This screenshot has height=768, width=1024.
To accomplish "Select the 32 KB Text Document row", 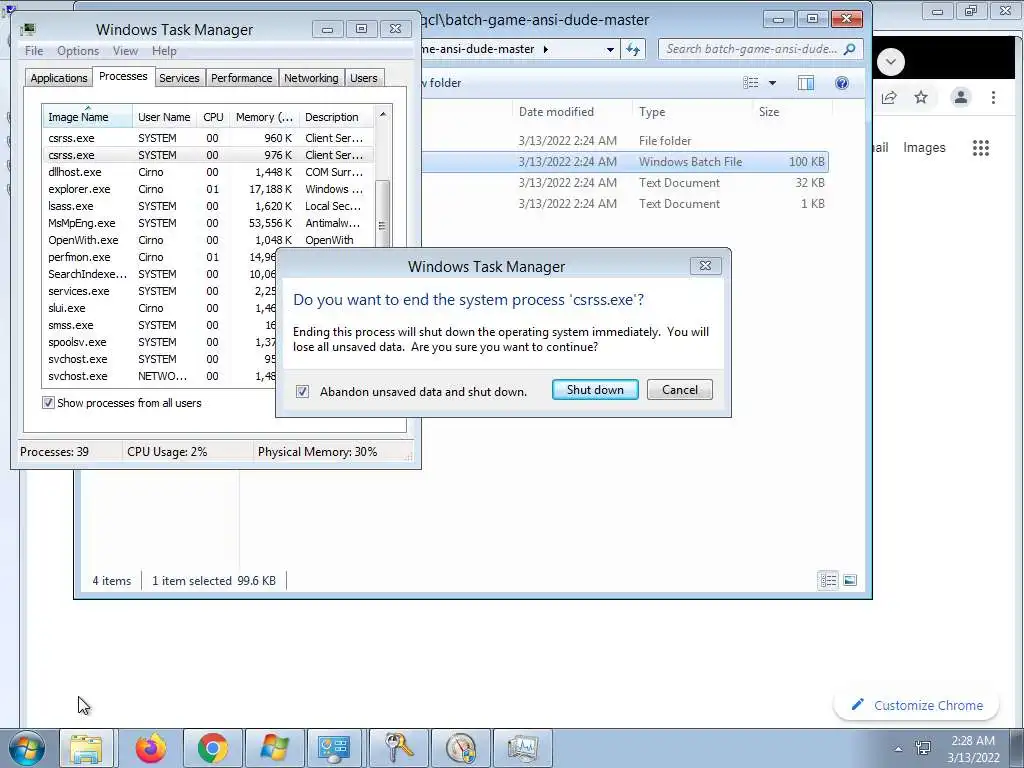I will [625, 182].
